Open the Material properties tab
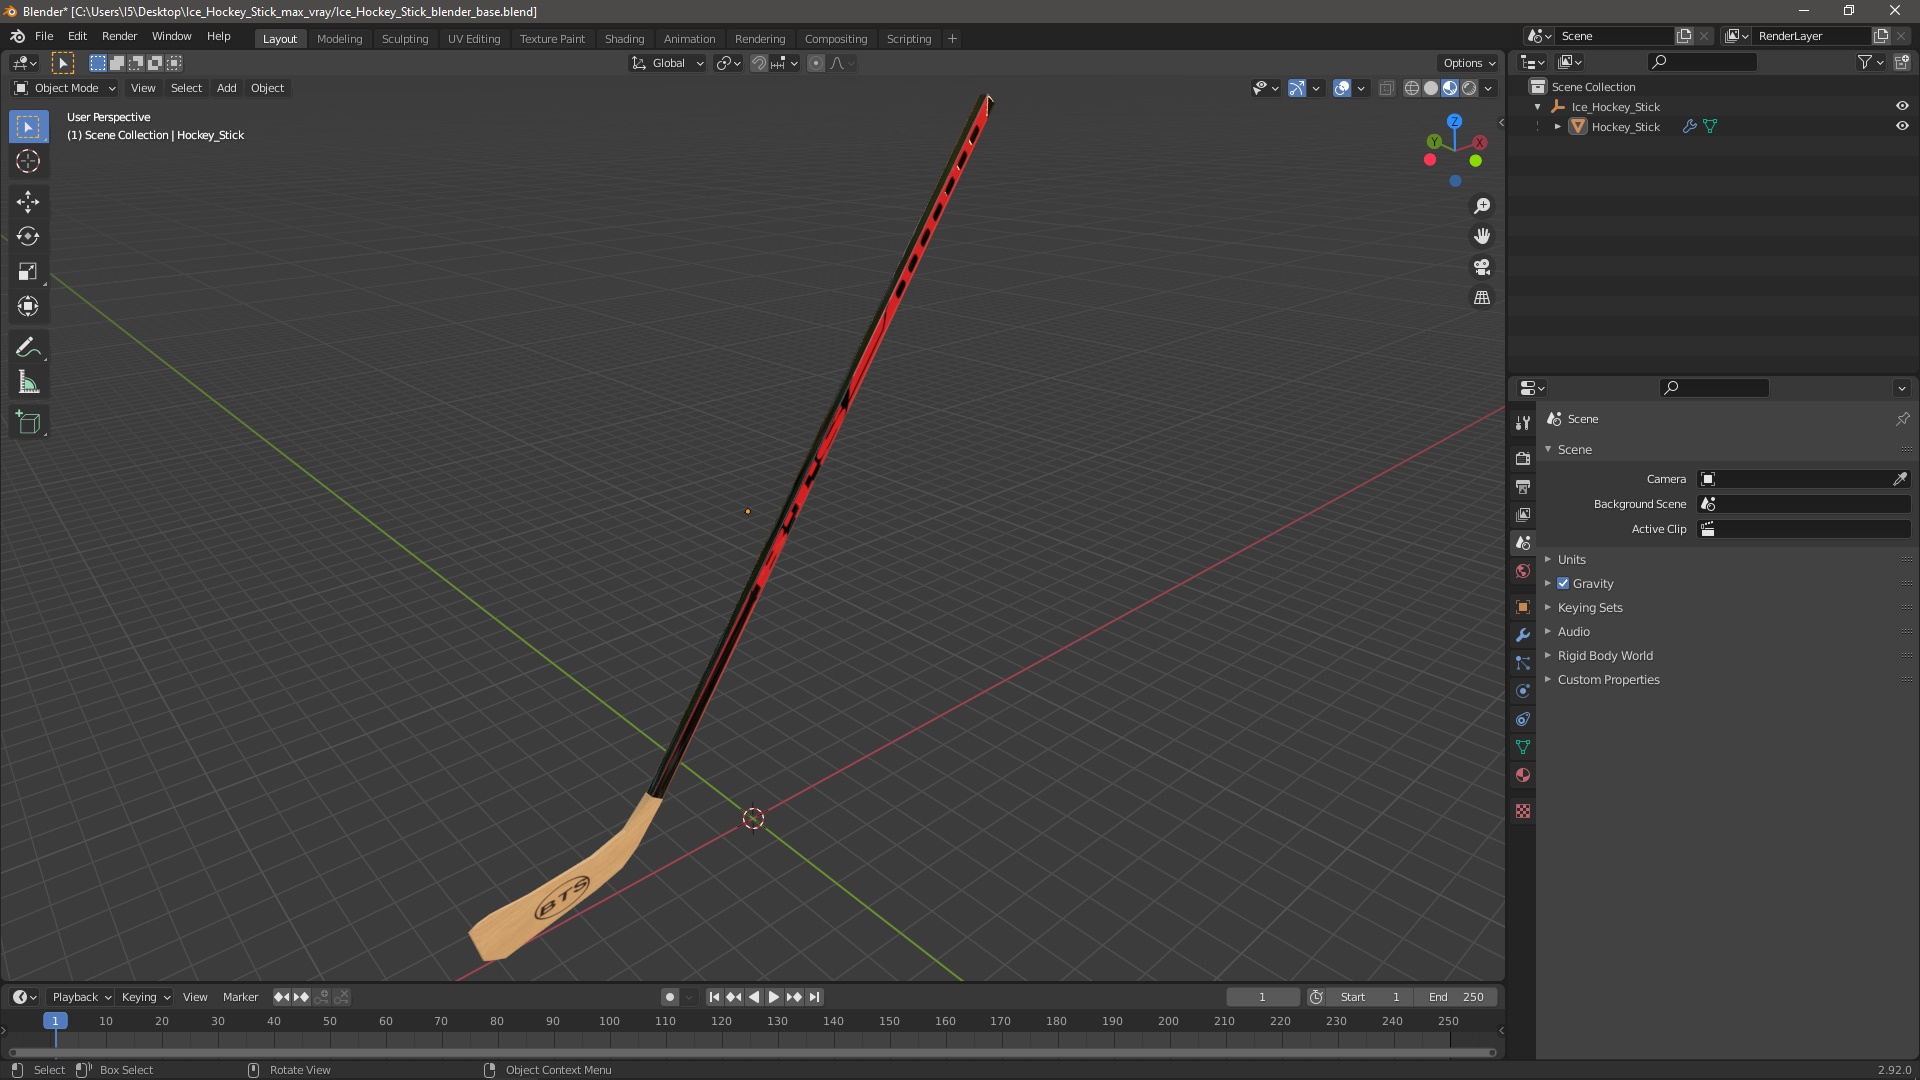The height and width of the screenshot is (1080, 1920). point(1523,776)
